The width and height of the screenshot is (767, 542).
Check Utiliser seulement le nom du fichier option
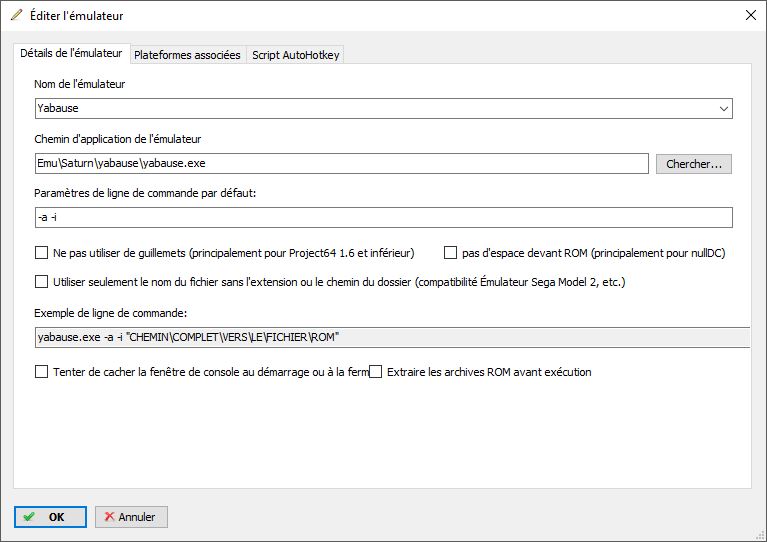(42, 282)
